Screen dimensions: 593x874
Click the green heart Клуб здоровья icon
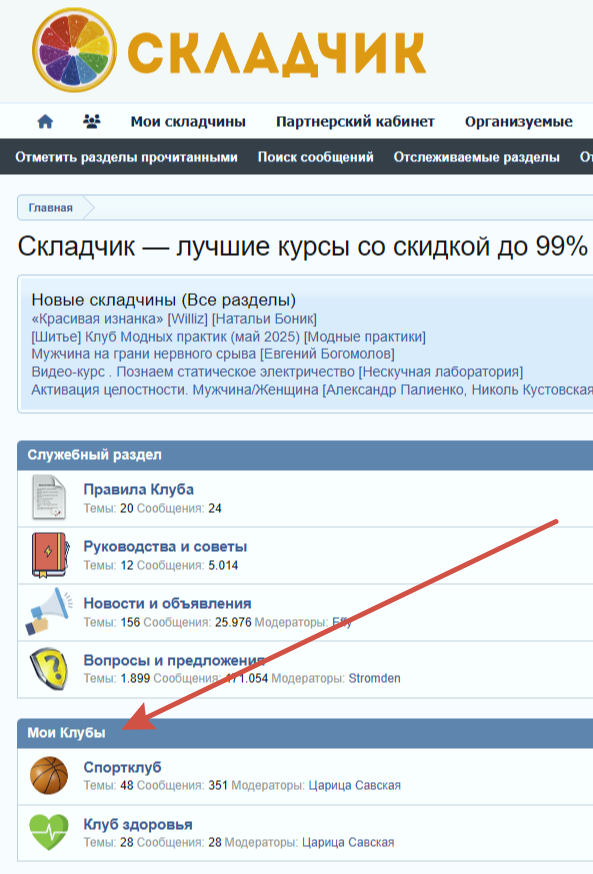coord(49,832)
